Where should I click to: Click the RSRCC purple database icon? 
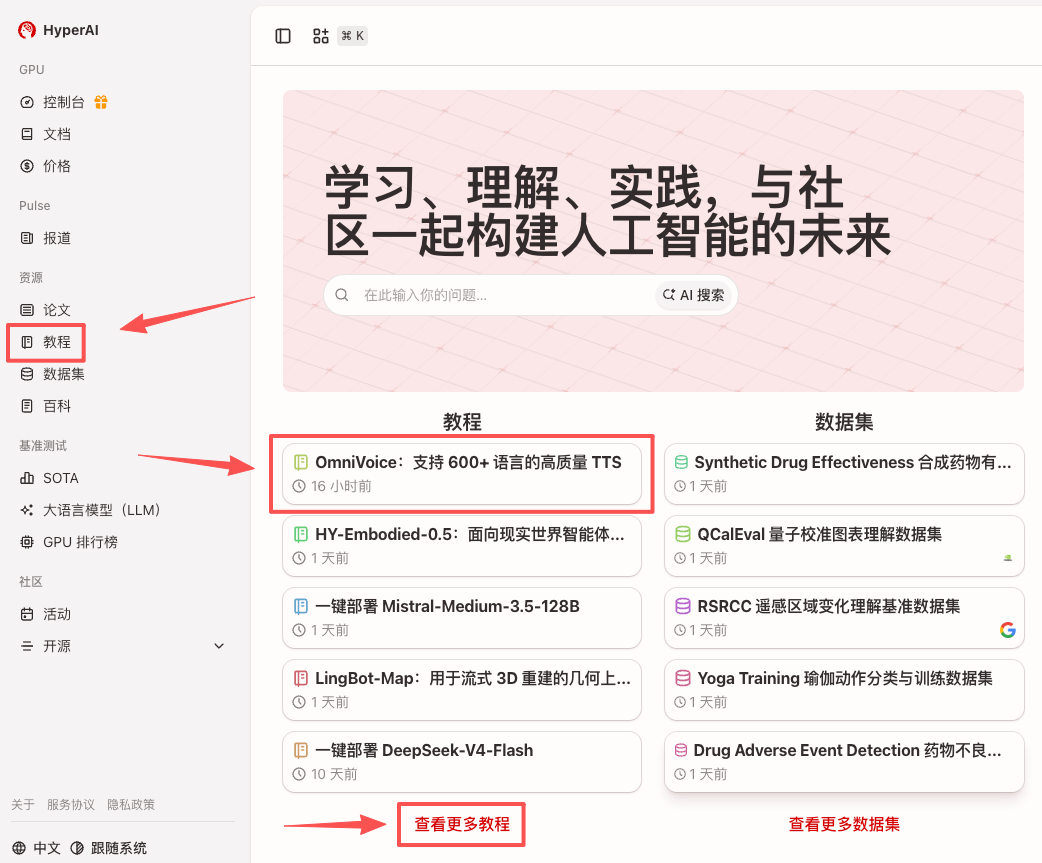coord(682,606)
